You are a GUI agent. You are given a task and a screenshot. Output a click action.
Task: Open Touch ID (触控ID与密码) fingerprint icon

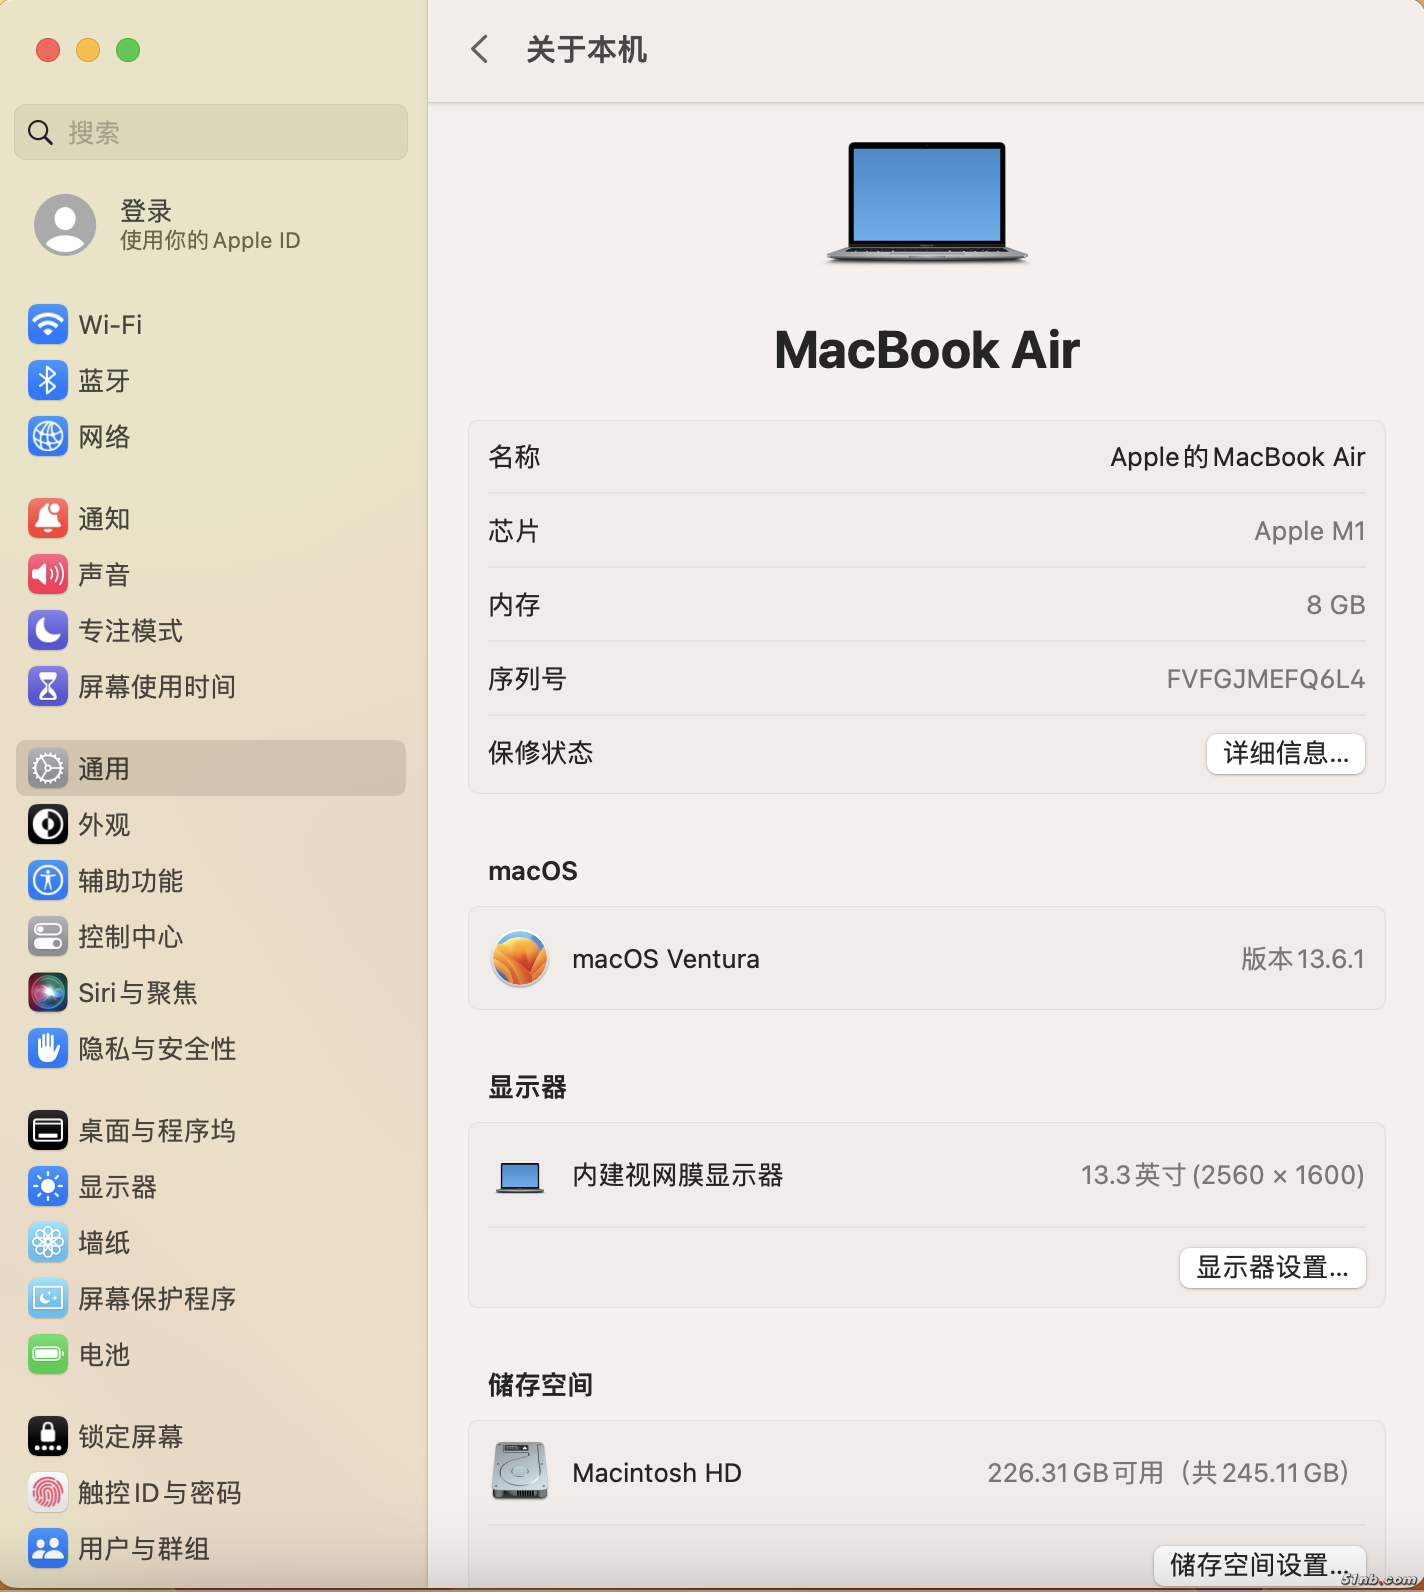pos(48,1493)
